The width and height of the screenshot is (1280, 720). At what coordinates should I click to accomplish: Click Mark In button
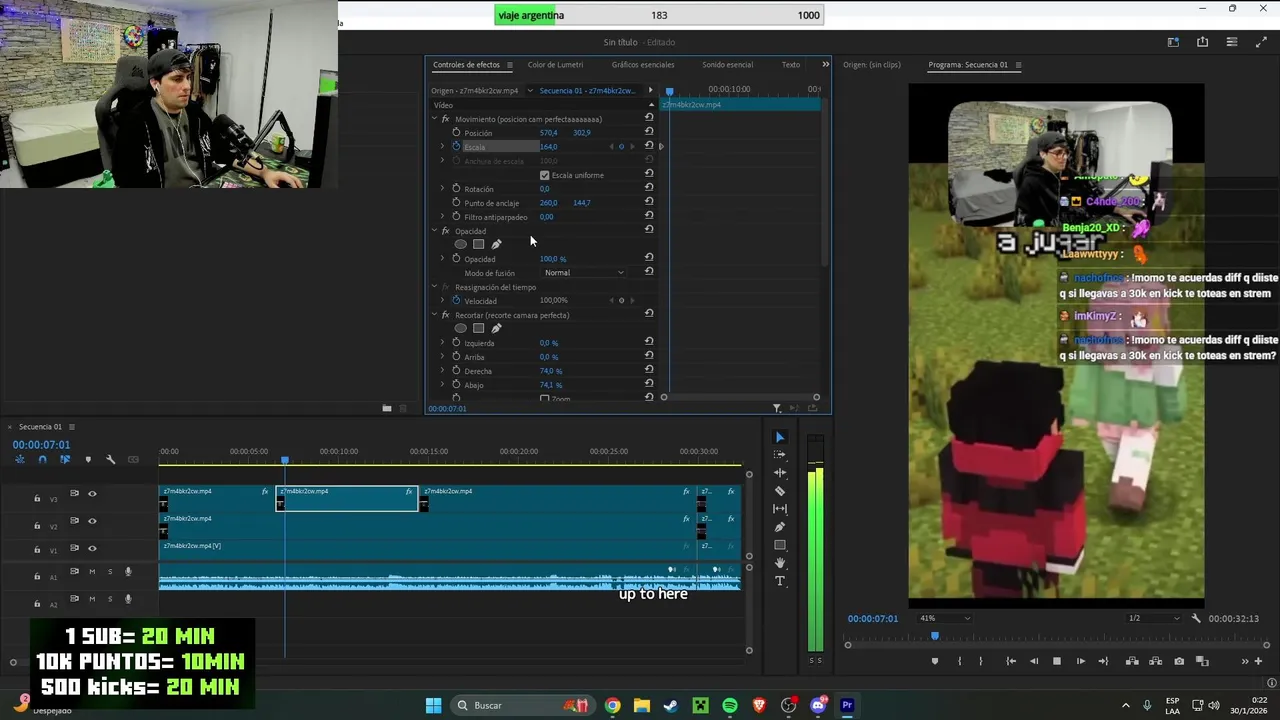point(959,661)
